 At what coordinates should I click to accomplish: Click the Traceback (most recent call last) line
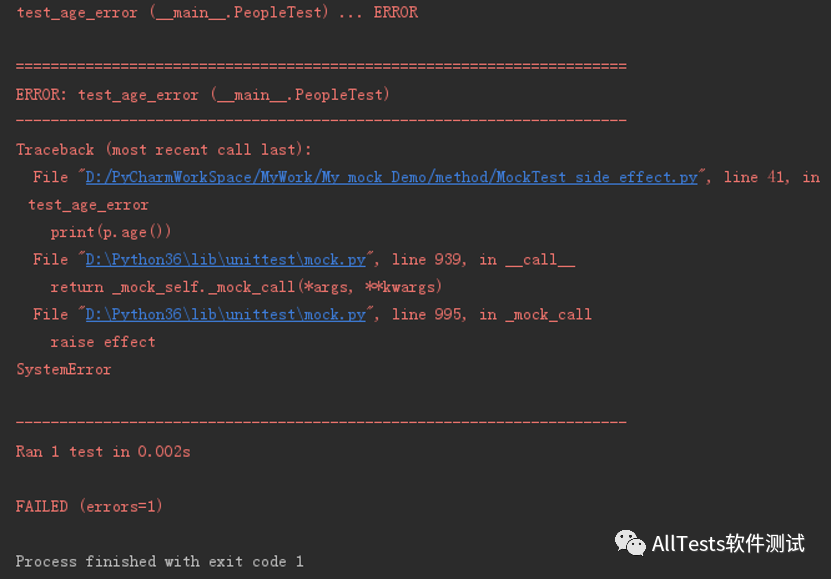coord(163,150)
